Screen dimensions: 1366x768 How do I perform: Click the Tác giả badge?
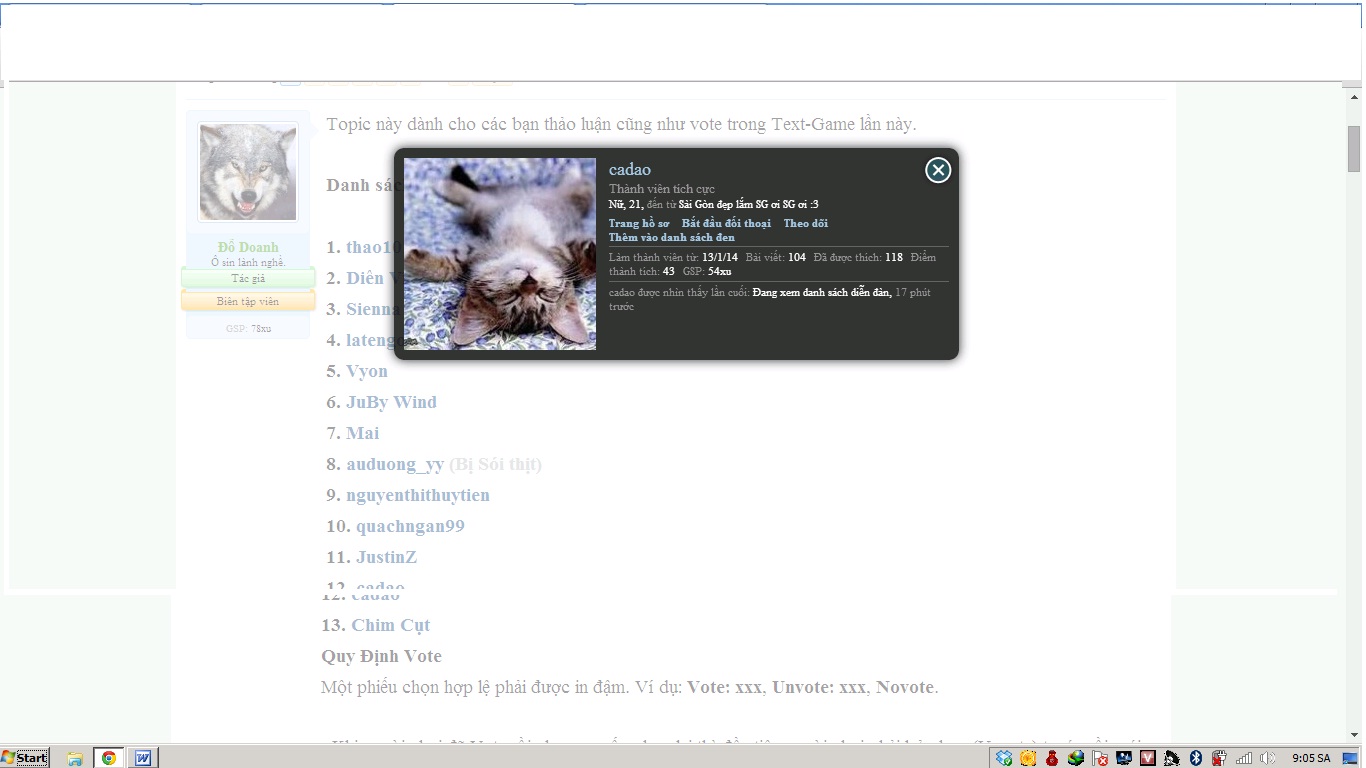coord(248,278)
